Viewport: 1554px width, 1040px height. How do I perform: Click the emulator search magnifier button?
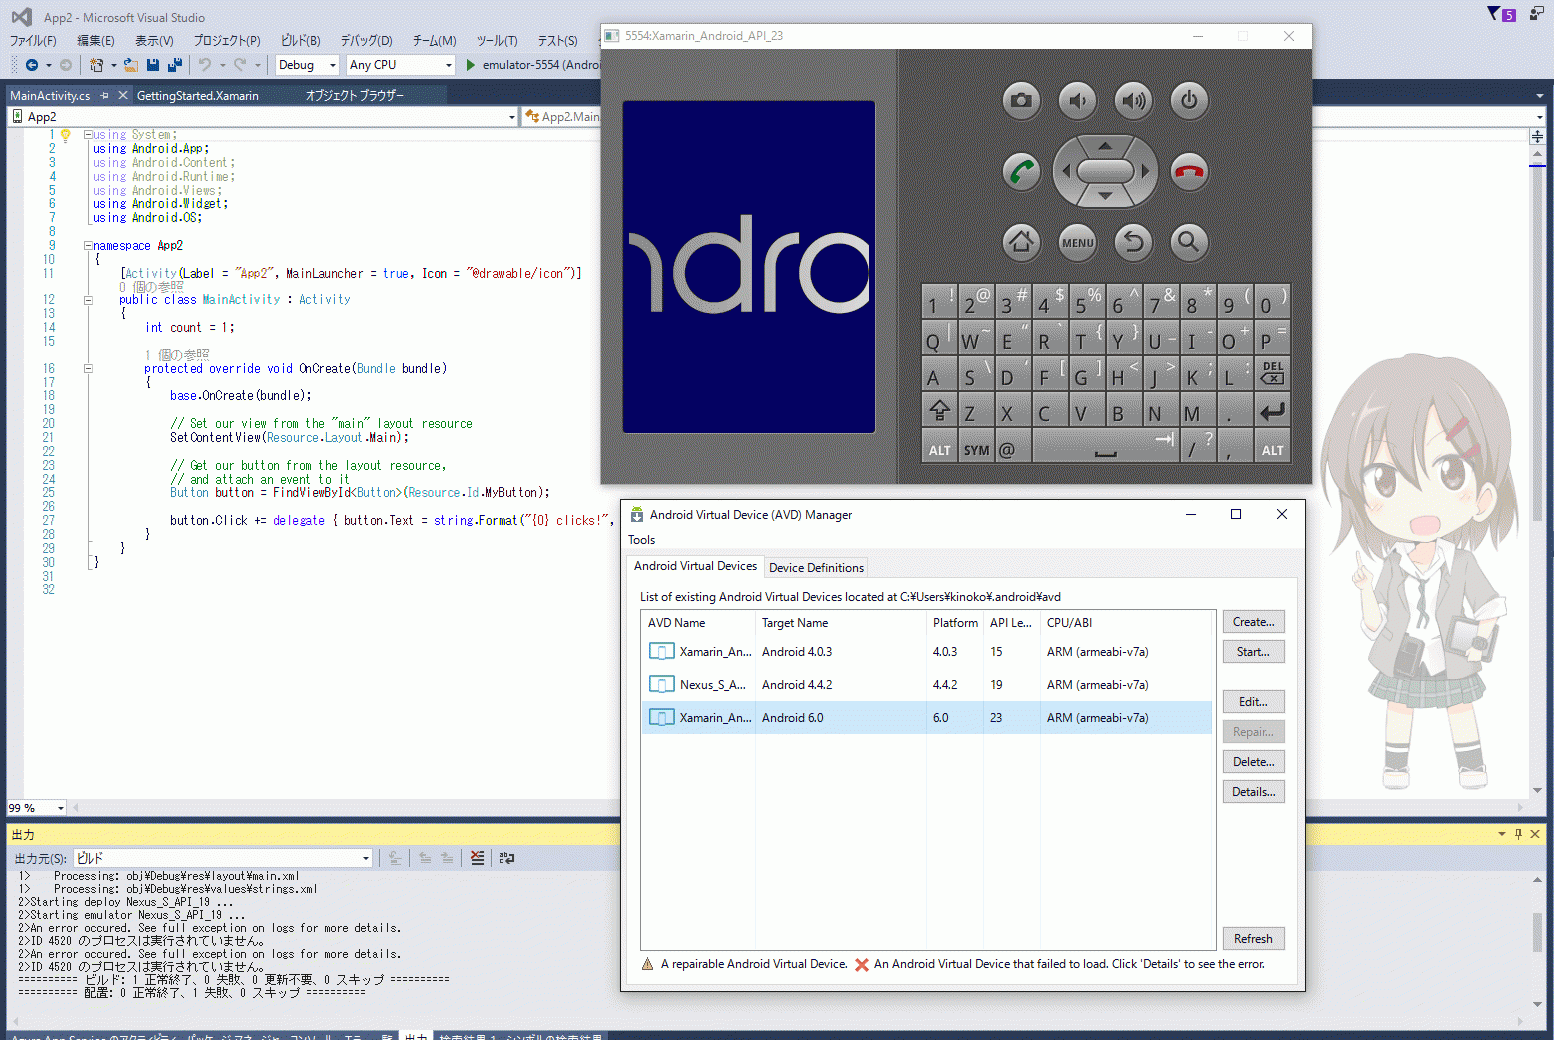coord(1188,242)
